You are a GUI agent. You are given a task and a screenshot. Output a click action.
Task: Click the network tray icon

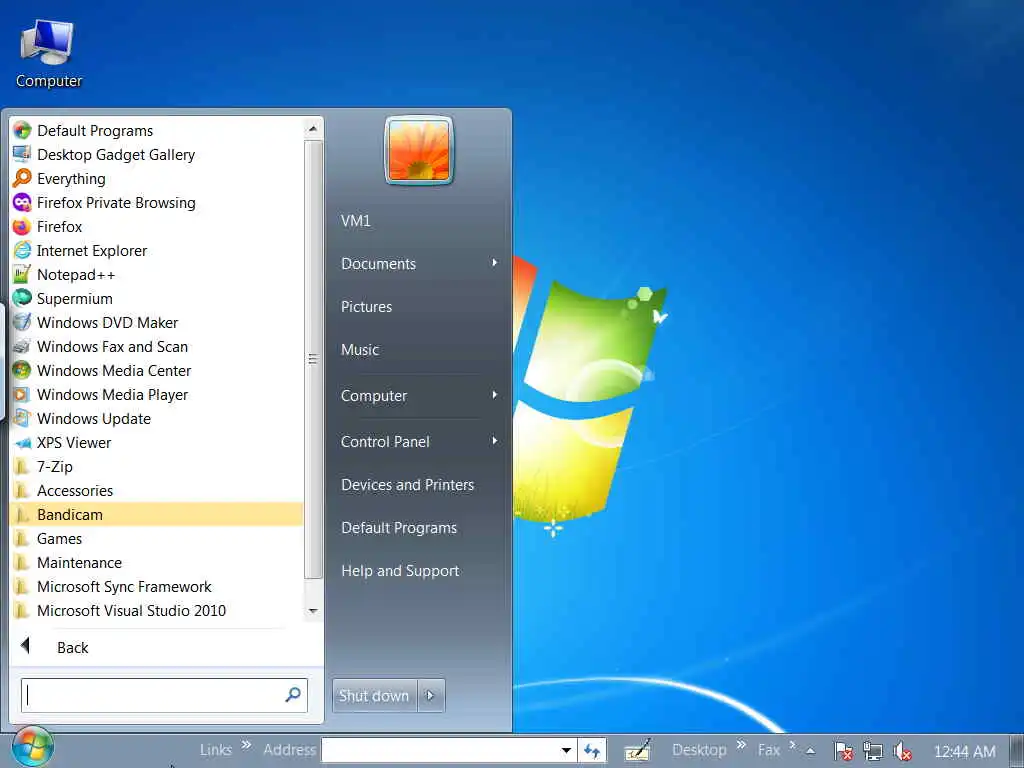coord(872,751)
